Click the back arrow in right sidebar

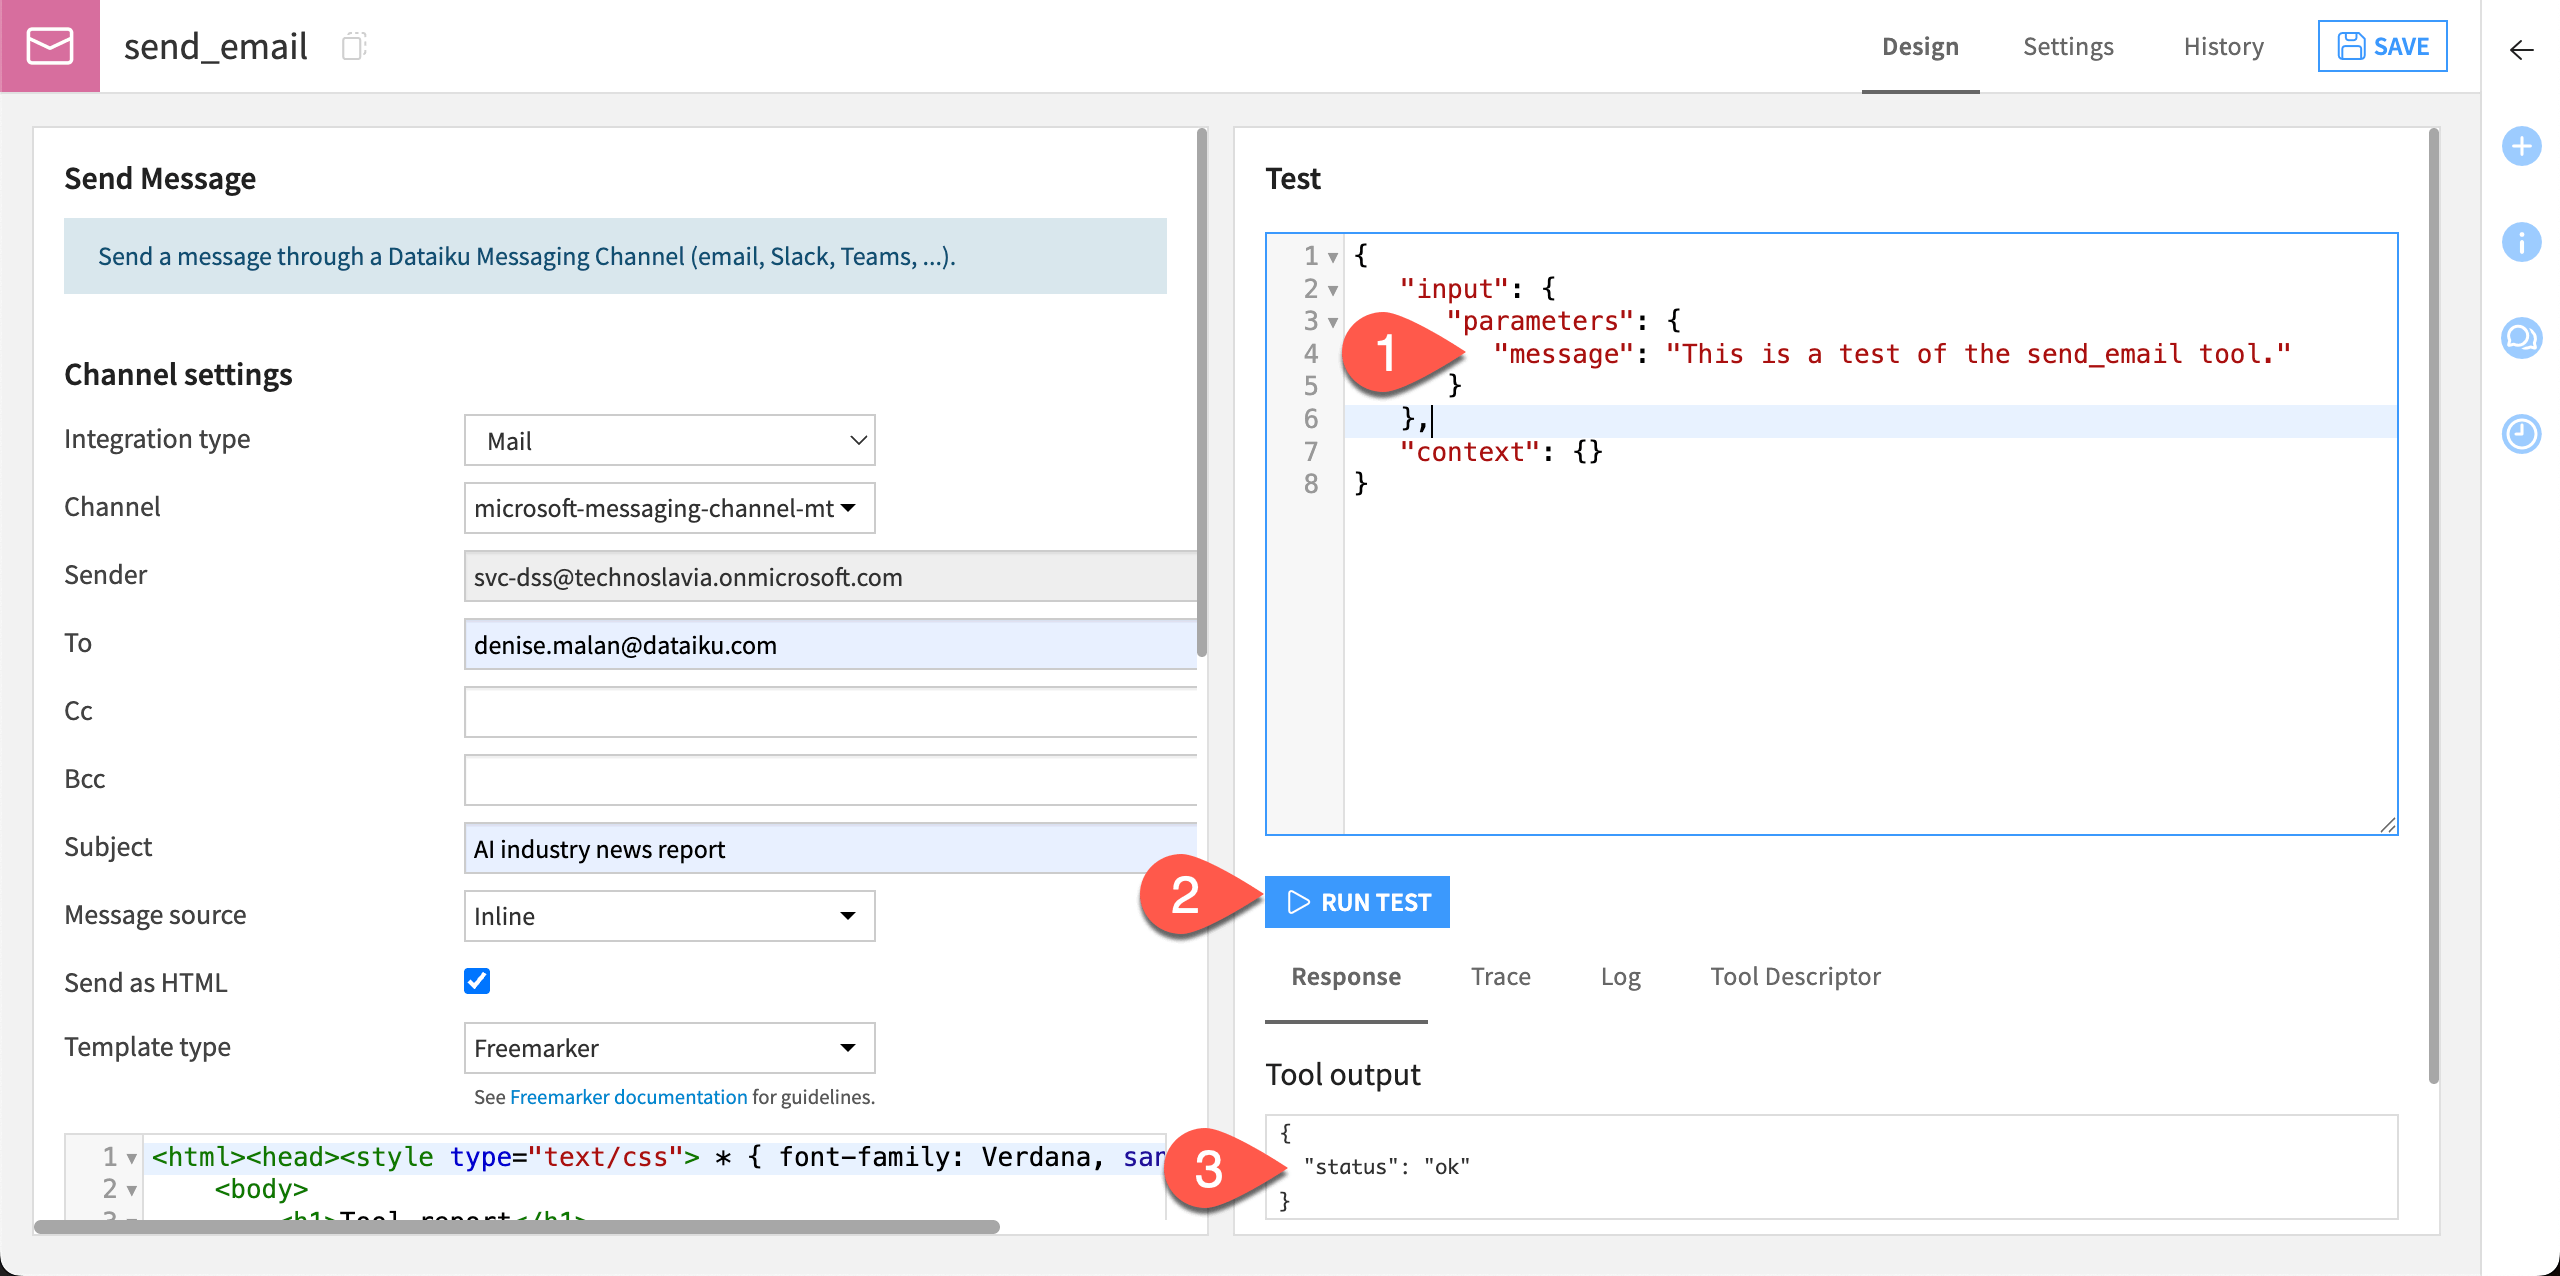(x=2521, y=50)
